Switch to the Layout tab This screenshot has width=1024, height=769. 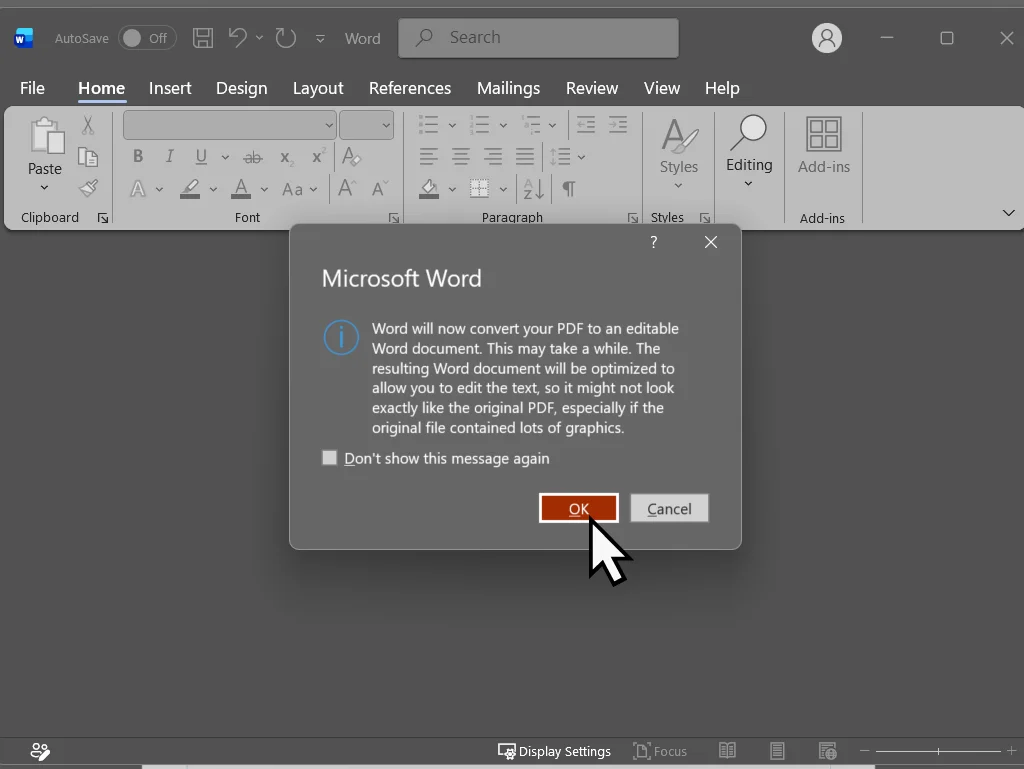318,88
